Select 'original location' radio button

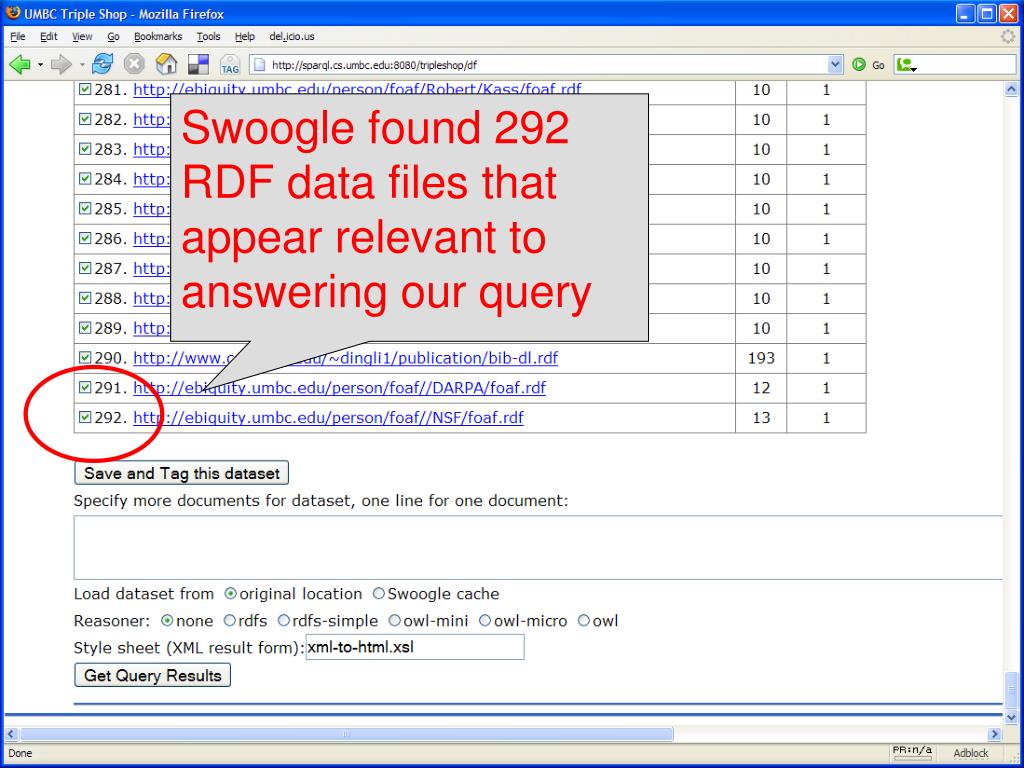point(230,594)
